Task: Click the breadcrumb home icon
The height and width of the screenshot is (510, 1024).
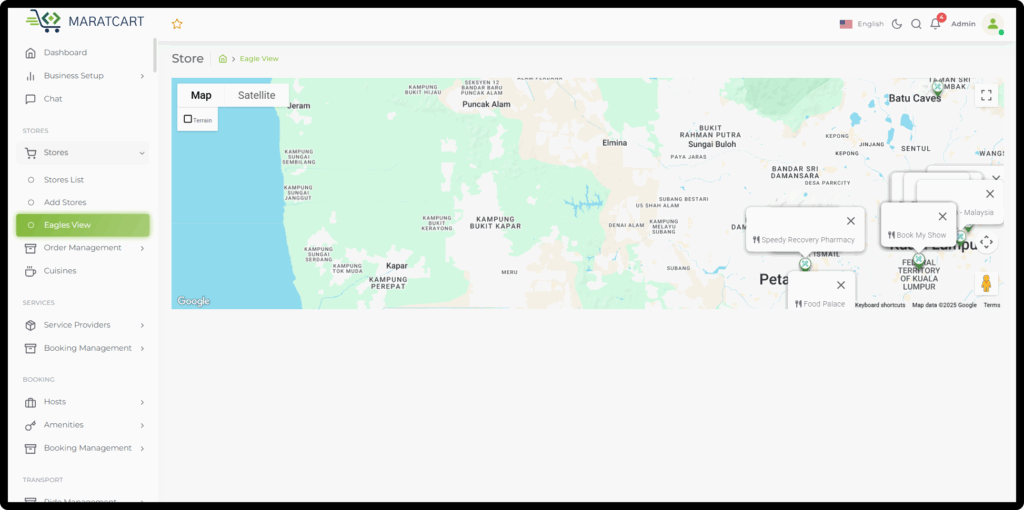Action: pos(223,59)
